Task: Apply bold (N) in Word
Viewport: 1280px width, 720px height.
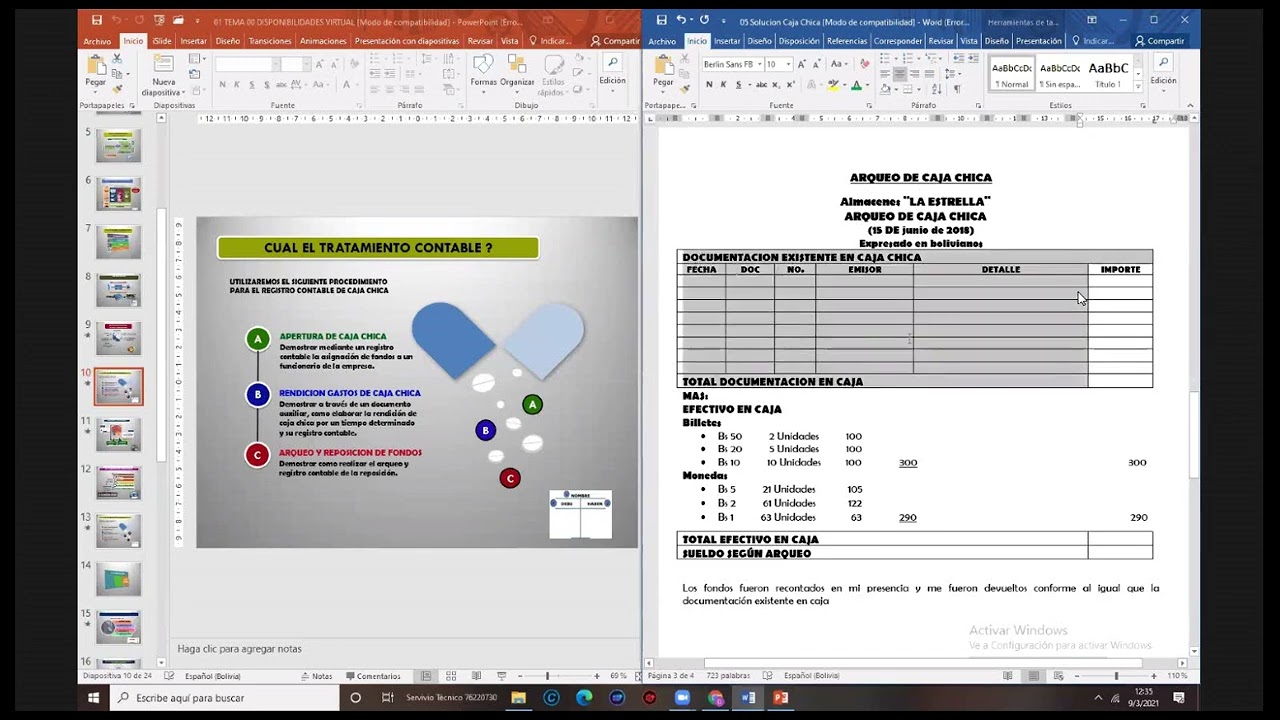Action: tap(709, 84)
